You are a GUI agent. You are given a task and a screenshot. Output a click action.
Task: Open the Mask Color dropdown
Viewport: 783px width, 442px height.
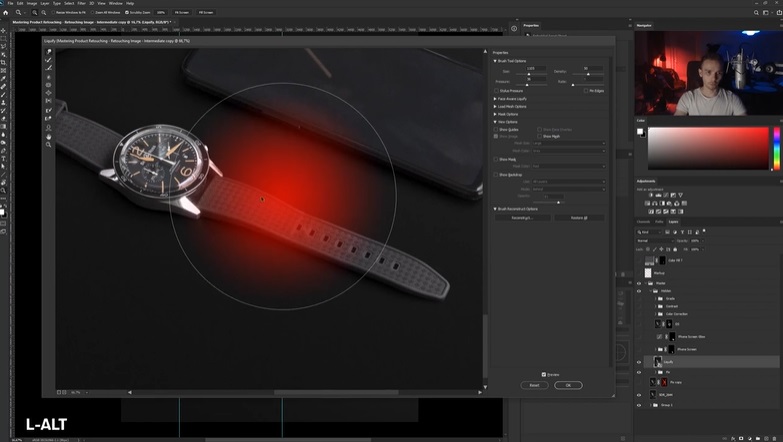click(x=569, y=166)
